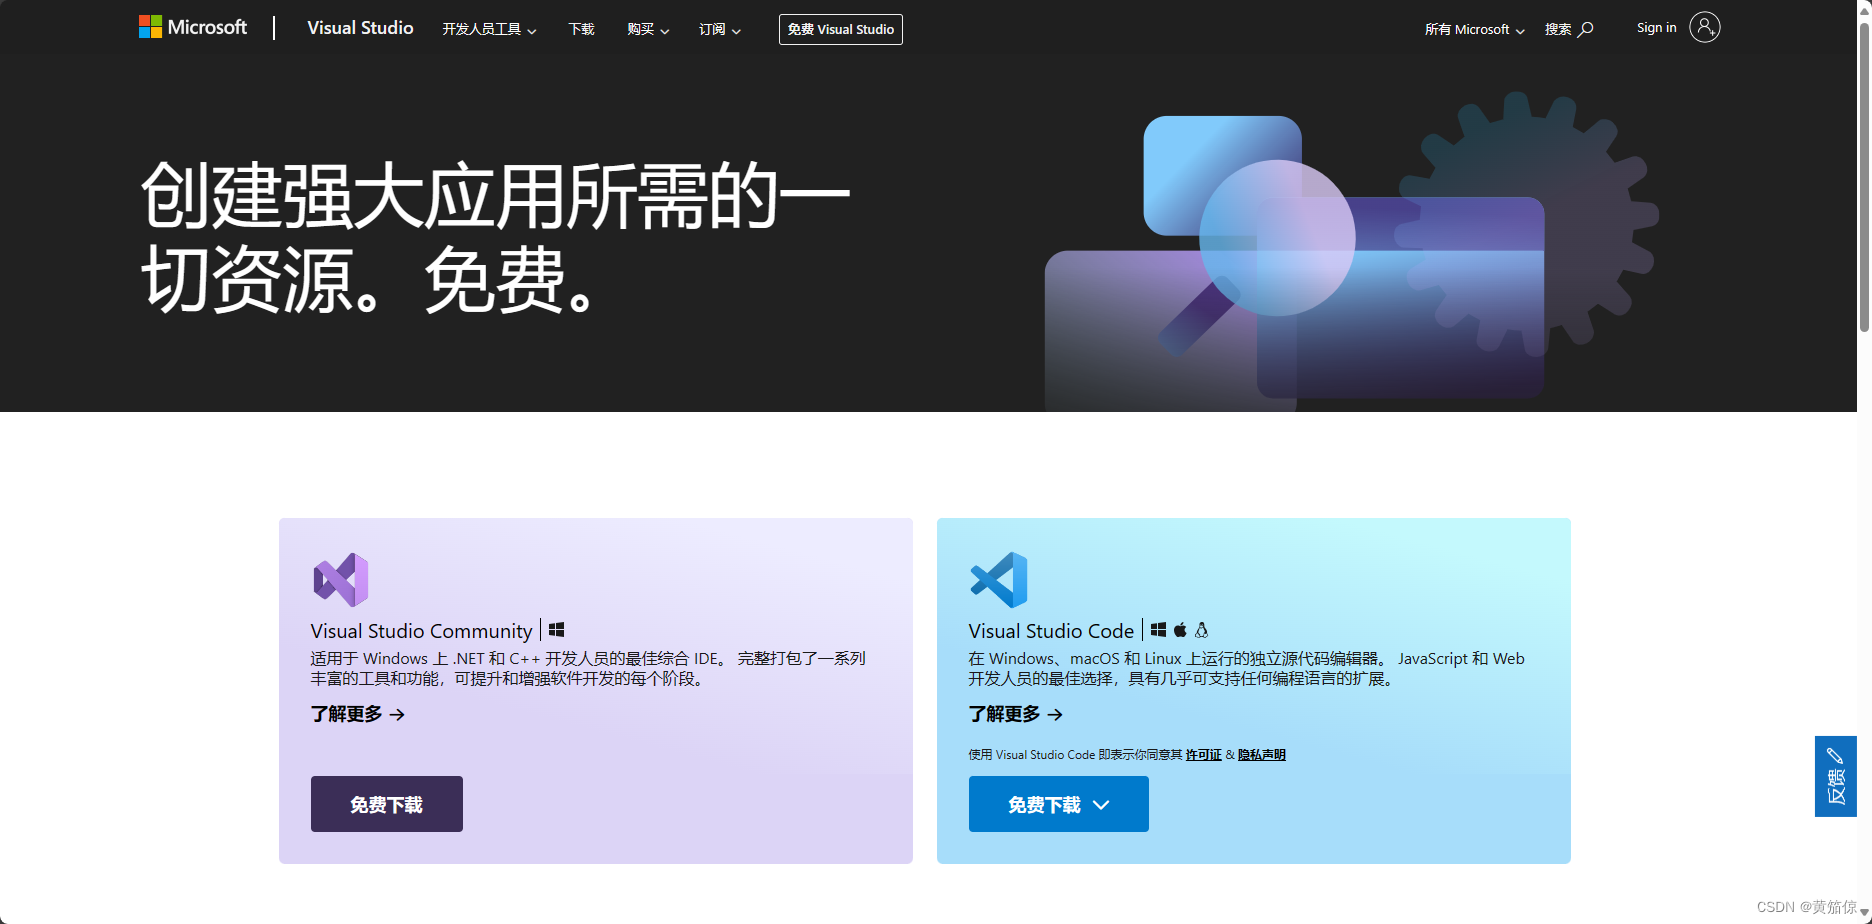This screenshot has width=1872, height=924.
Task: Click the Visual Studio Code title text
Action: point(1051,631)
